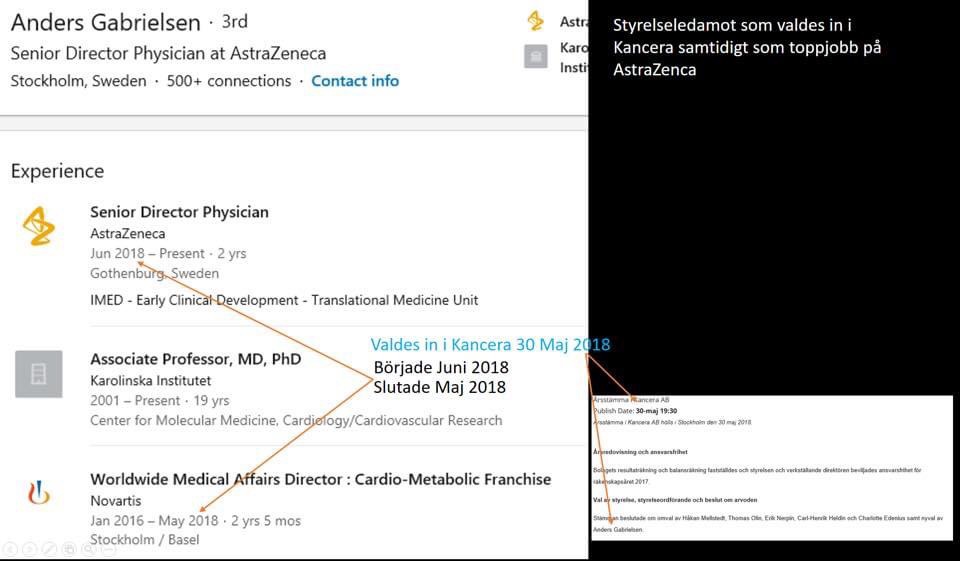Open the slideshow pen tool icon
Image resolution: width=960 pixels, height=561 pixels.
(49, 549)
